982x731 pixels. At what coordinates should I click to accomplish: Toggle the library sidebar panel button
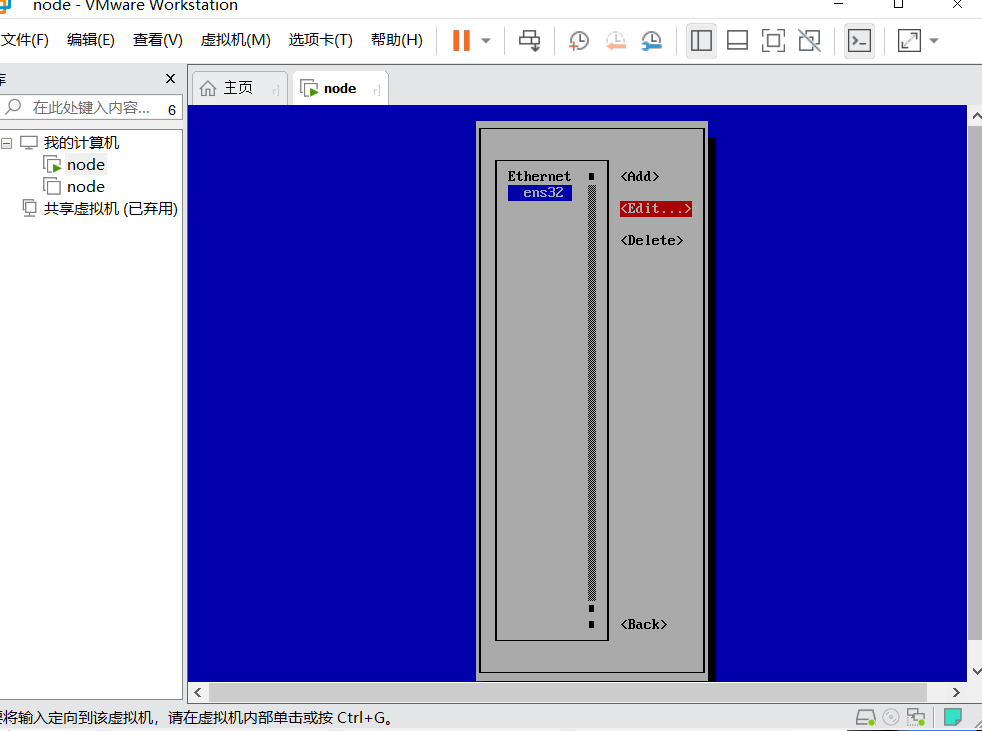[701, 41]
